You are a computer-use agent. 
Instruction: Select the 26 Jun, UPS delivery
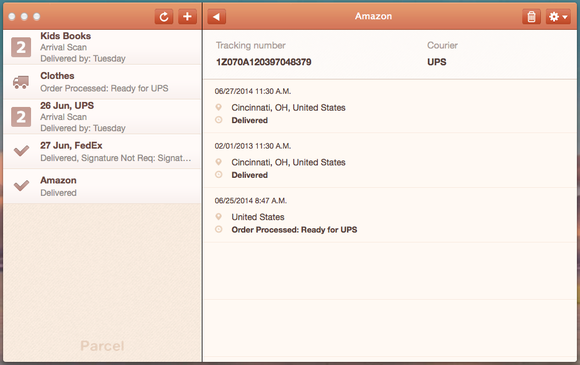tap(102, 117)
